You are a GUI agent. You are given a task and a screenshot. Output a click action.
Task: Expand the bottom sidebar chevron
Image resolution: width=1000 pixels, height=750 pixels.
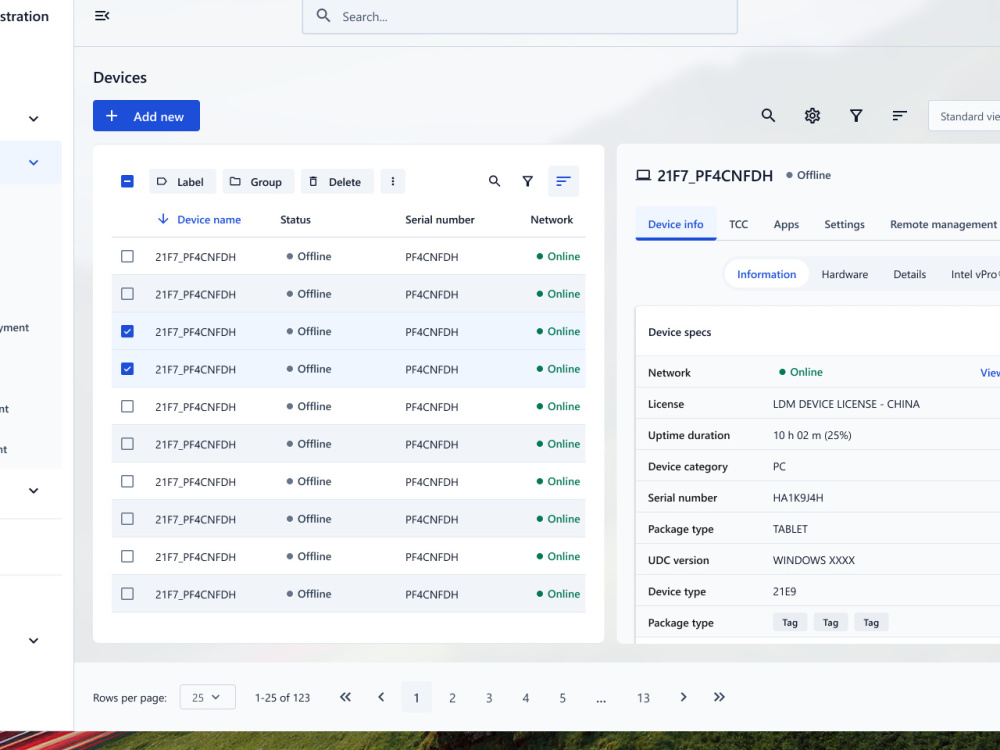click(34, 640)
